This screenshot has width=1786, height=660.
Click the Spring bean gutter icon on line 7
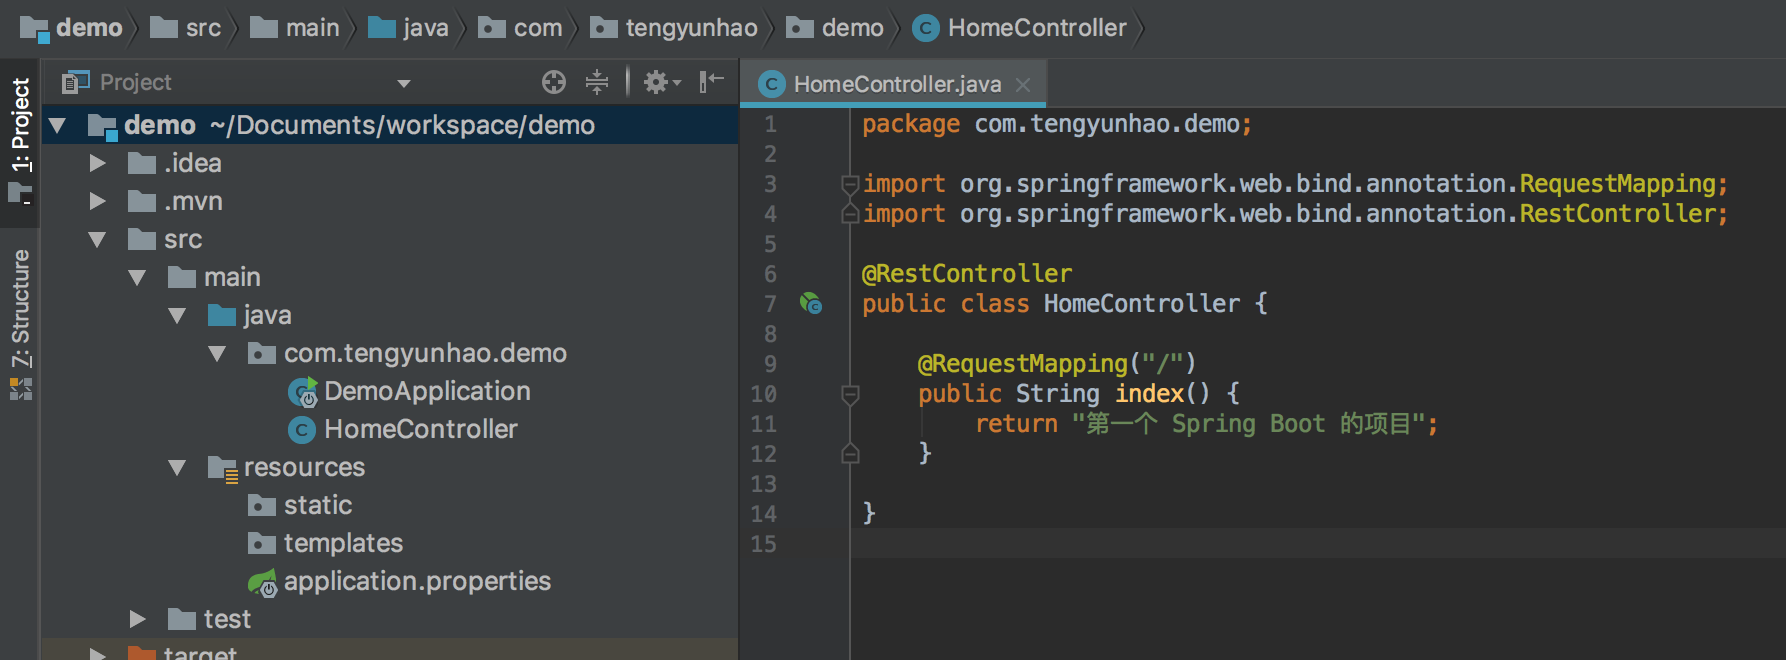point(811,303)
